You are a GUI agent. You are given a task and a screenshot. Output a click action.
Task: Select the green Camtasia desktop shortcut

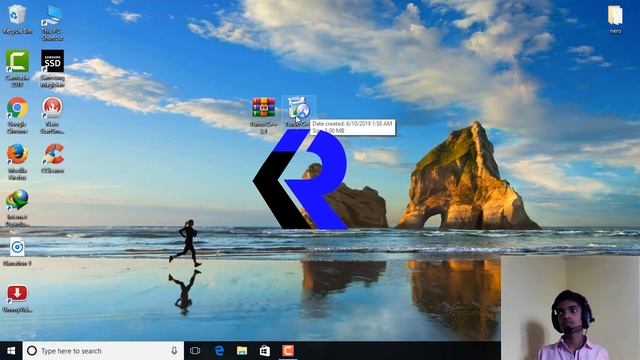tap(17, 62)
